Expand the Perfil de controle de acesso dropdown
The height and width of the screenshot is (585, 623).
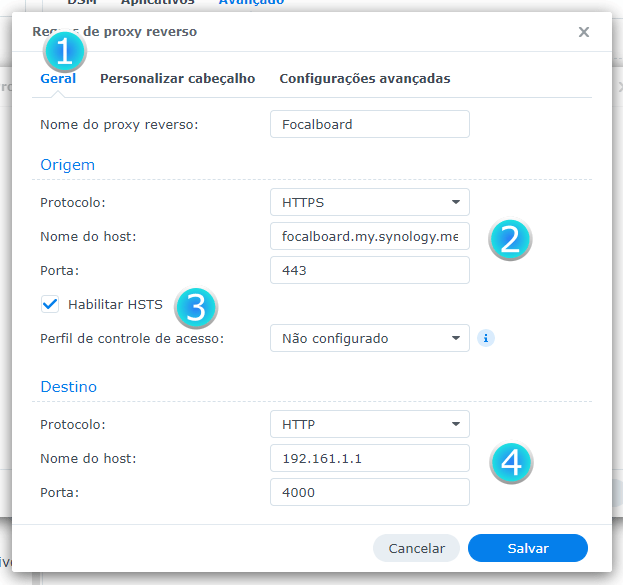pos(369,338)
